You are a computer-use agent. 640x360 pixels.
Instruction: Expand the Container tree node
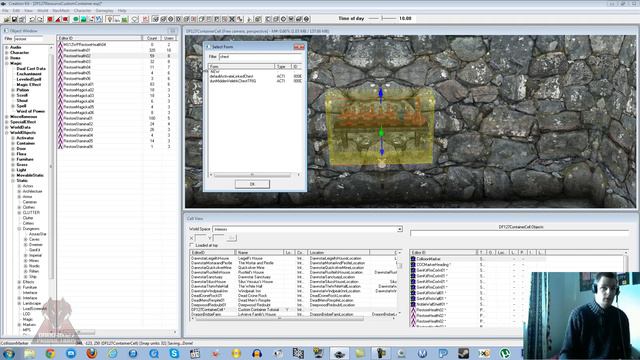13,143
